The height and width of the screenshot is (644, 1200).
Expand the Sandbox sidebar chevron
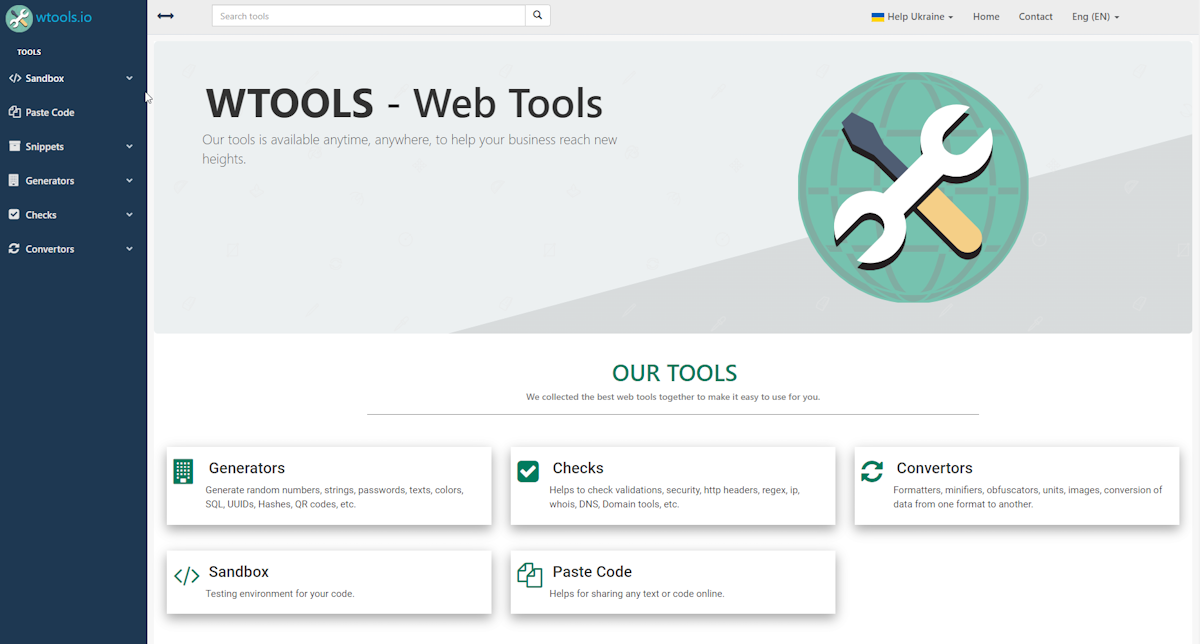(x=129, y=78)
